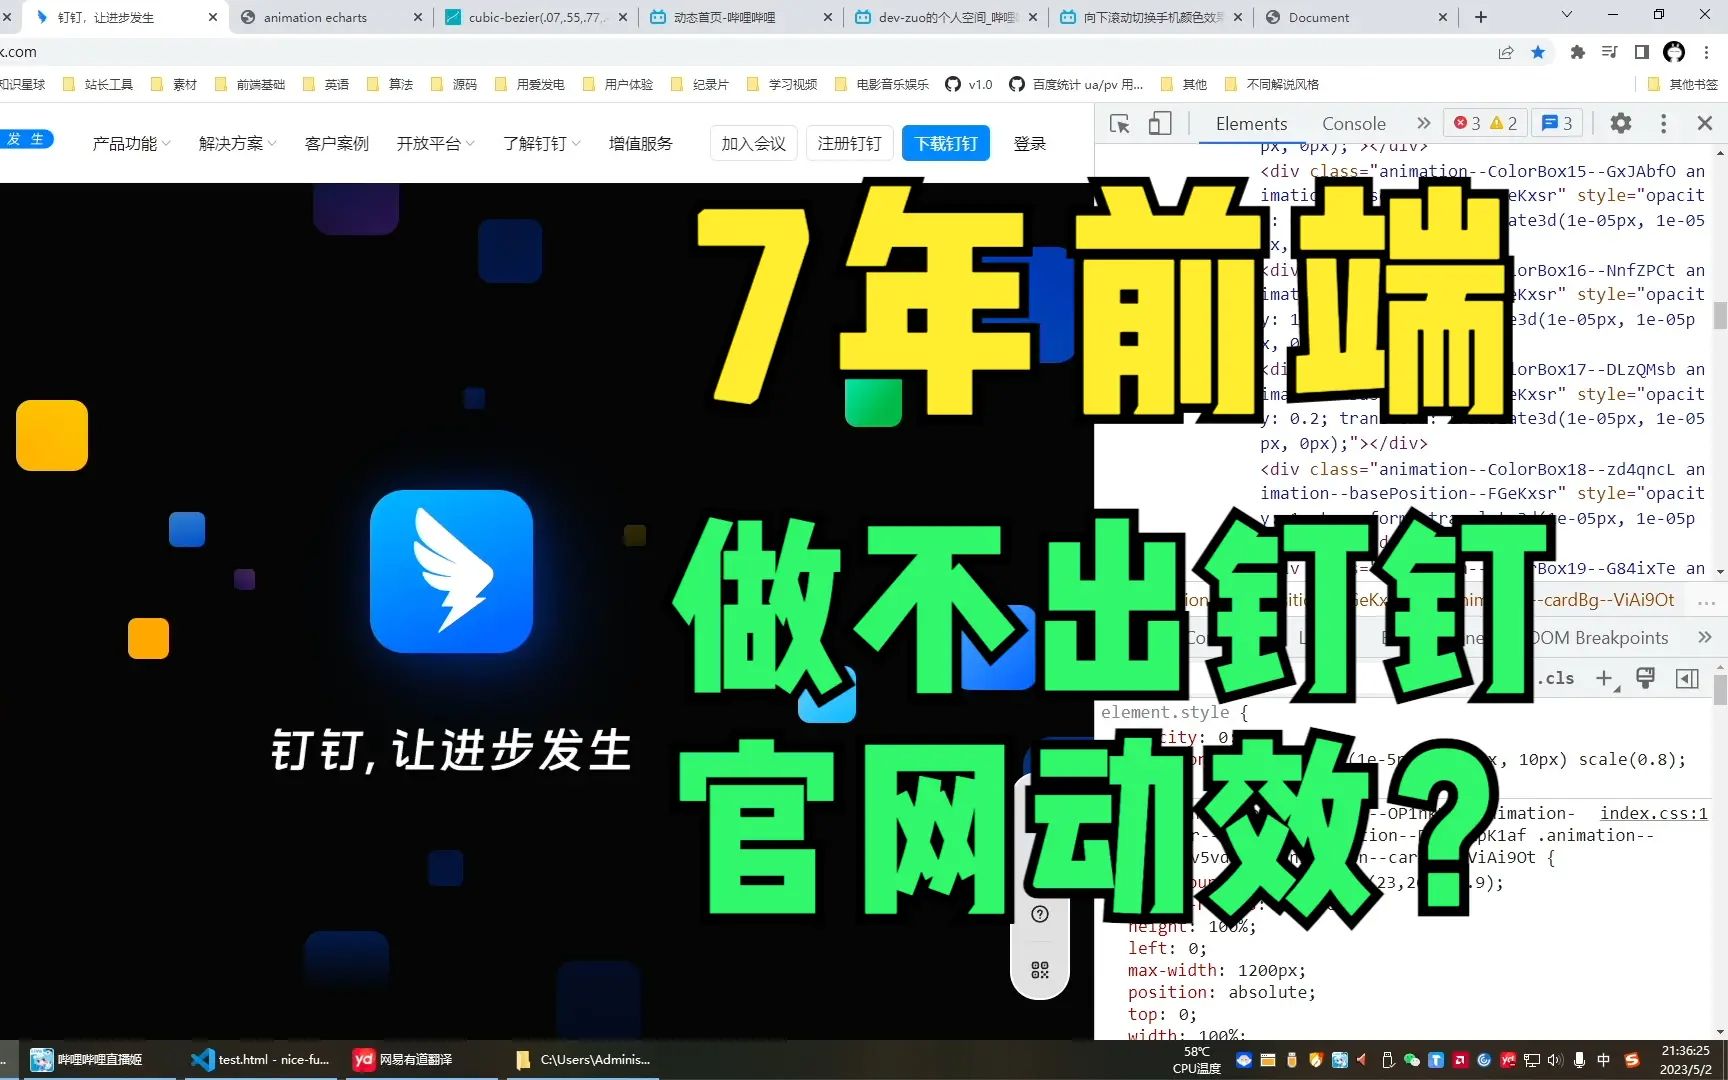Click the position: absolute declaration

[x=1222, y=992]
